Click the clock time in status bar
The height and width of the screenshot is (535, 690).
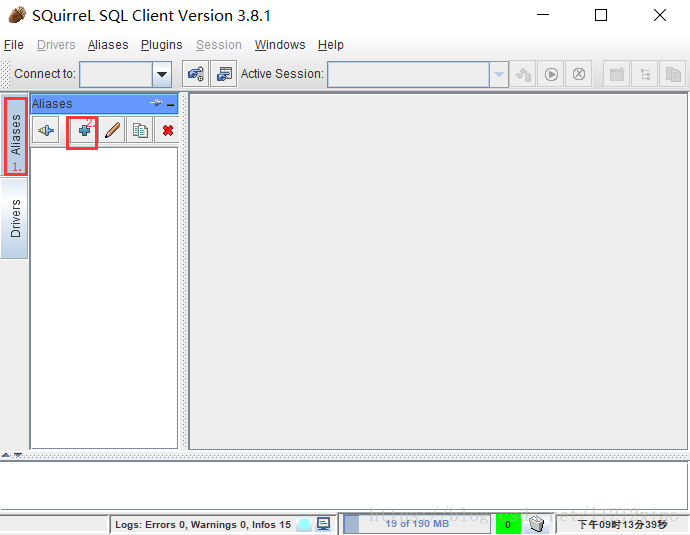(x=622, y=524)
